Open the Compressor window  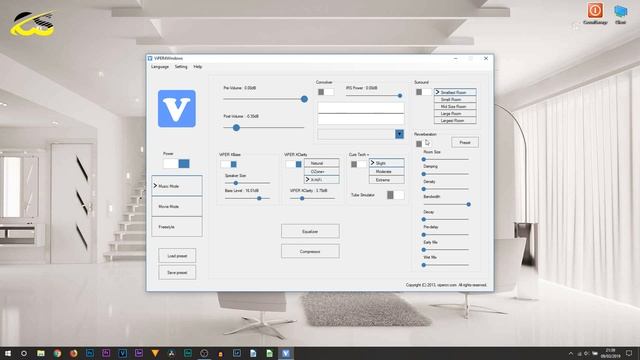click(x=310, y=251)
